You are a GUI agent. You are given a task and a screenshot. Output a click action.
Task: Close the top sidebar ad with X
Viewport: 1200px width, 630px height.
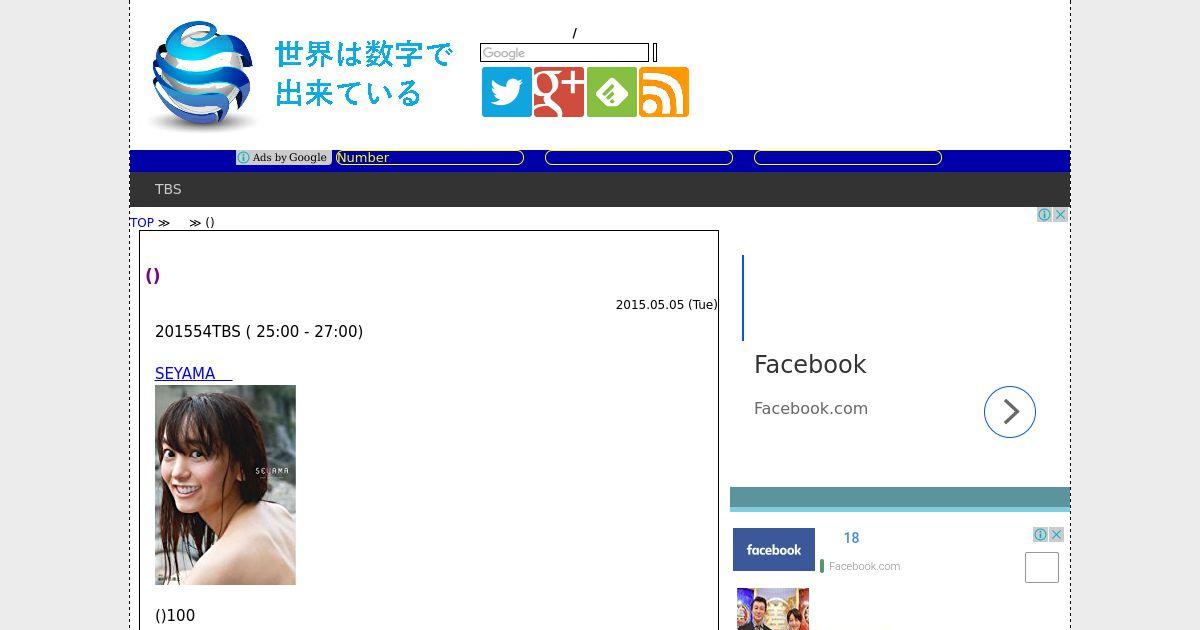(x=1061, y=215)
